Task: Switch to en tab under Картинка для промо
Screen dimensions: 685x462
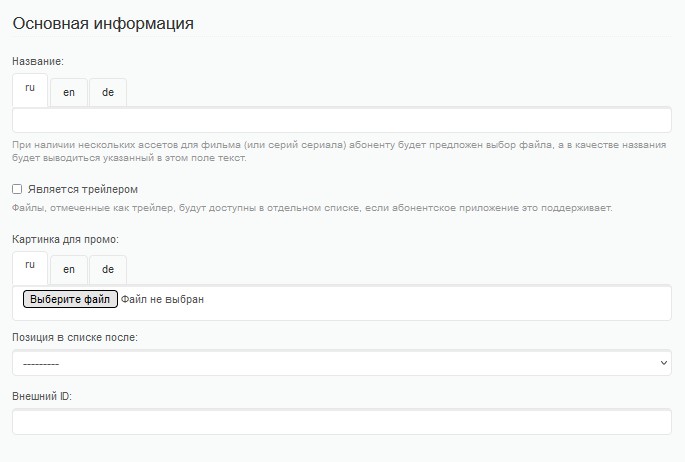Action: pyautogui.click(x=69, y=270)
